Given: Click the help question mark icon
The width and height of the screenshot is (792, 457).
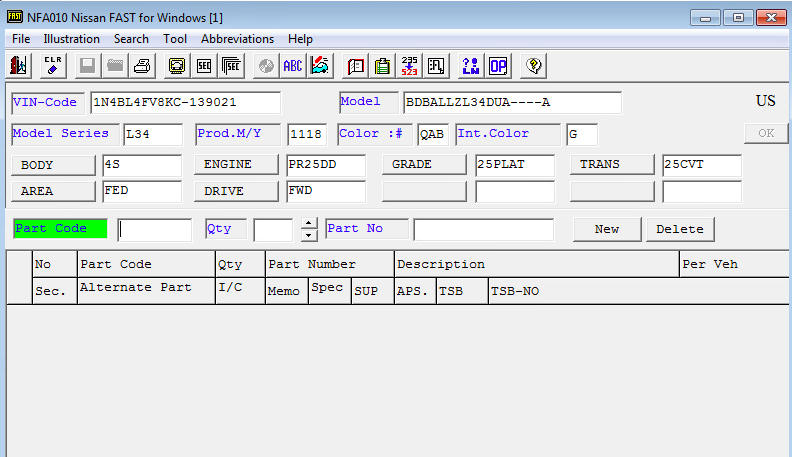Looking at the screenshot, I should click(534, 66).
